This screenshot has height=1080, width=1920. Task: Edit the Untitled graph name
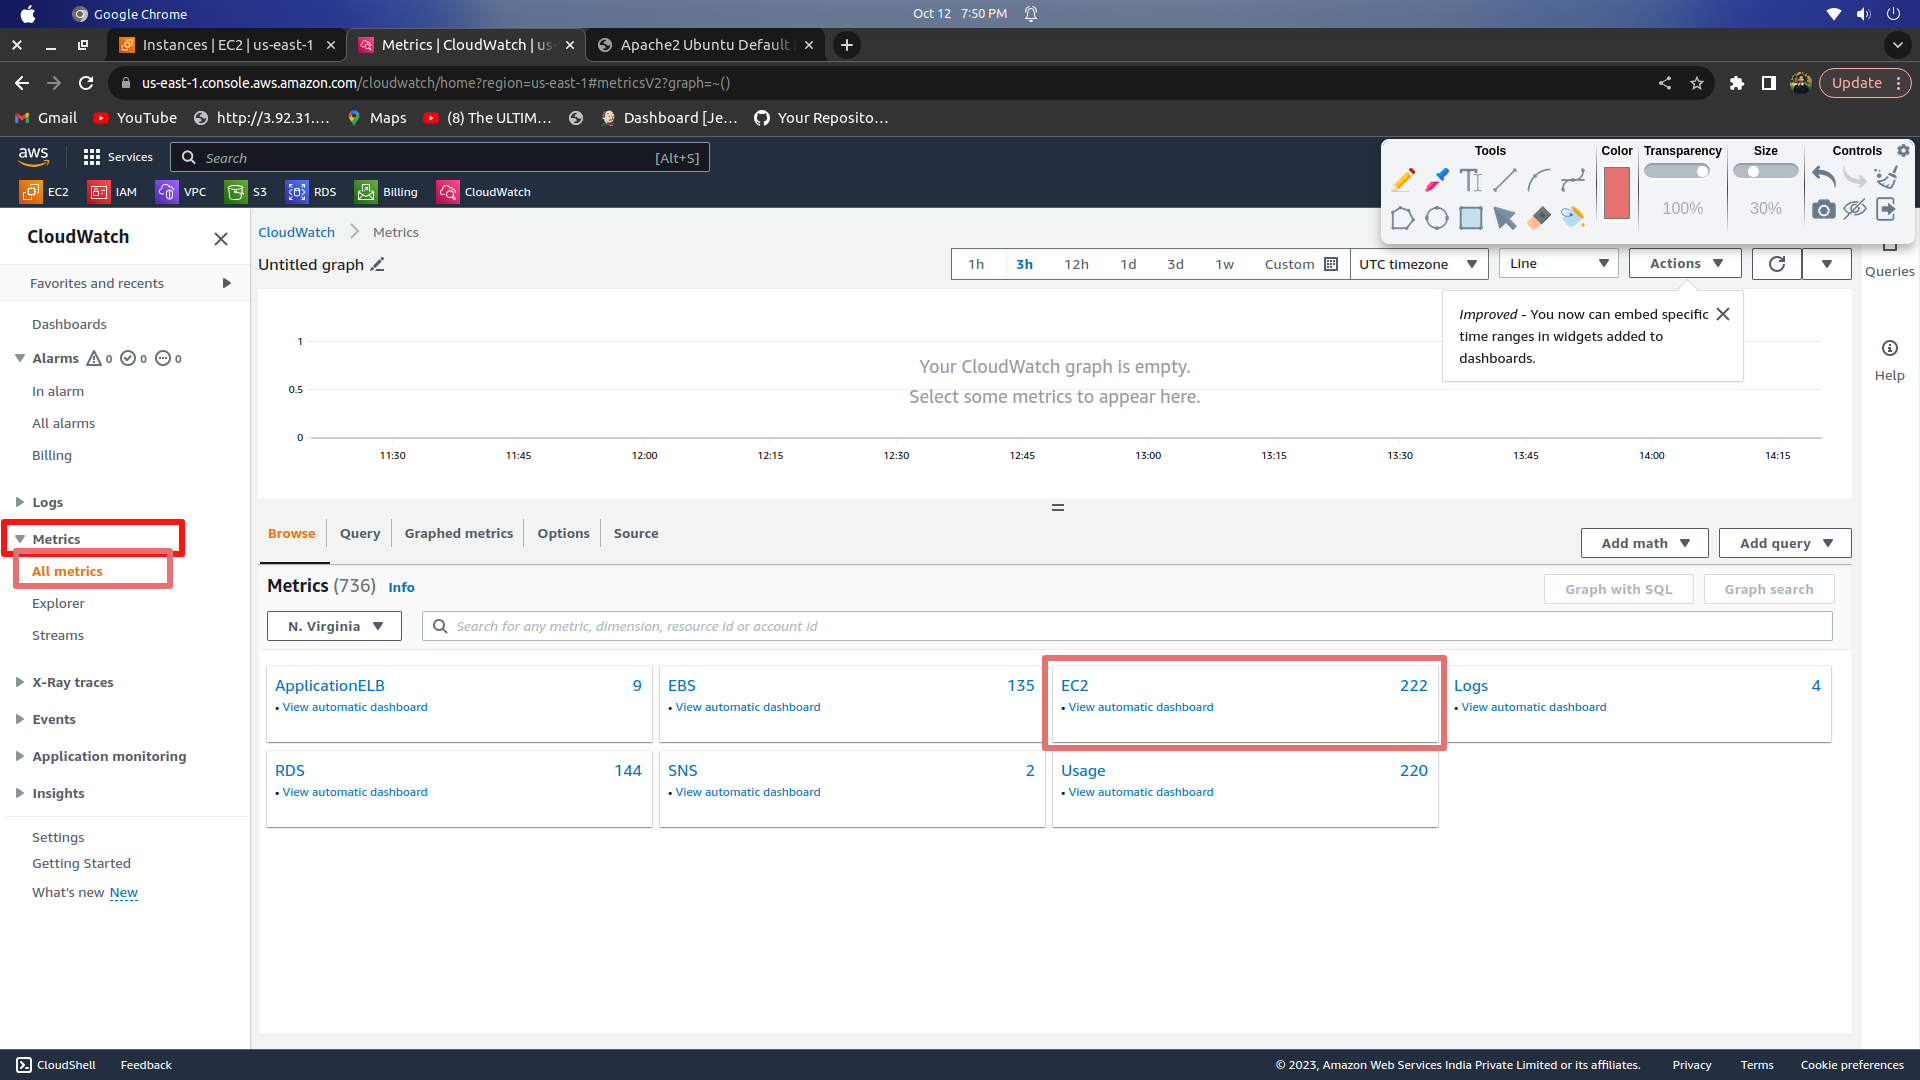(x=377, y=265)
